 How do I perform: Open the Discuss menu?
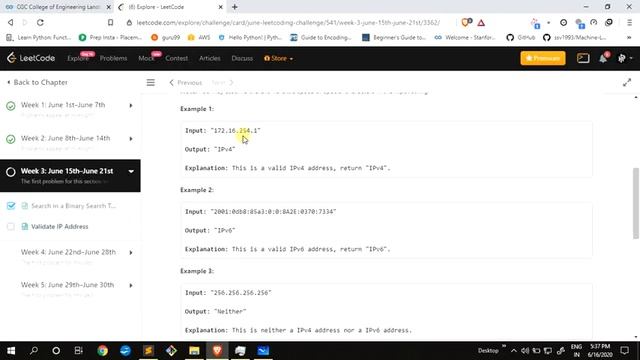[x=242, y=58]
